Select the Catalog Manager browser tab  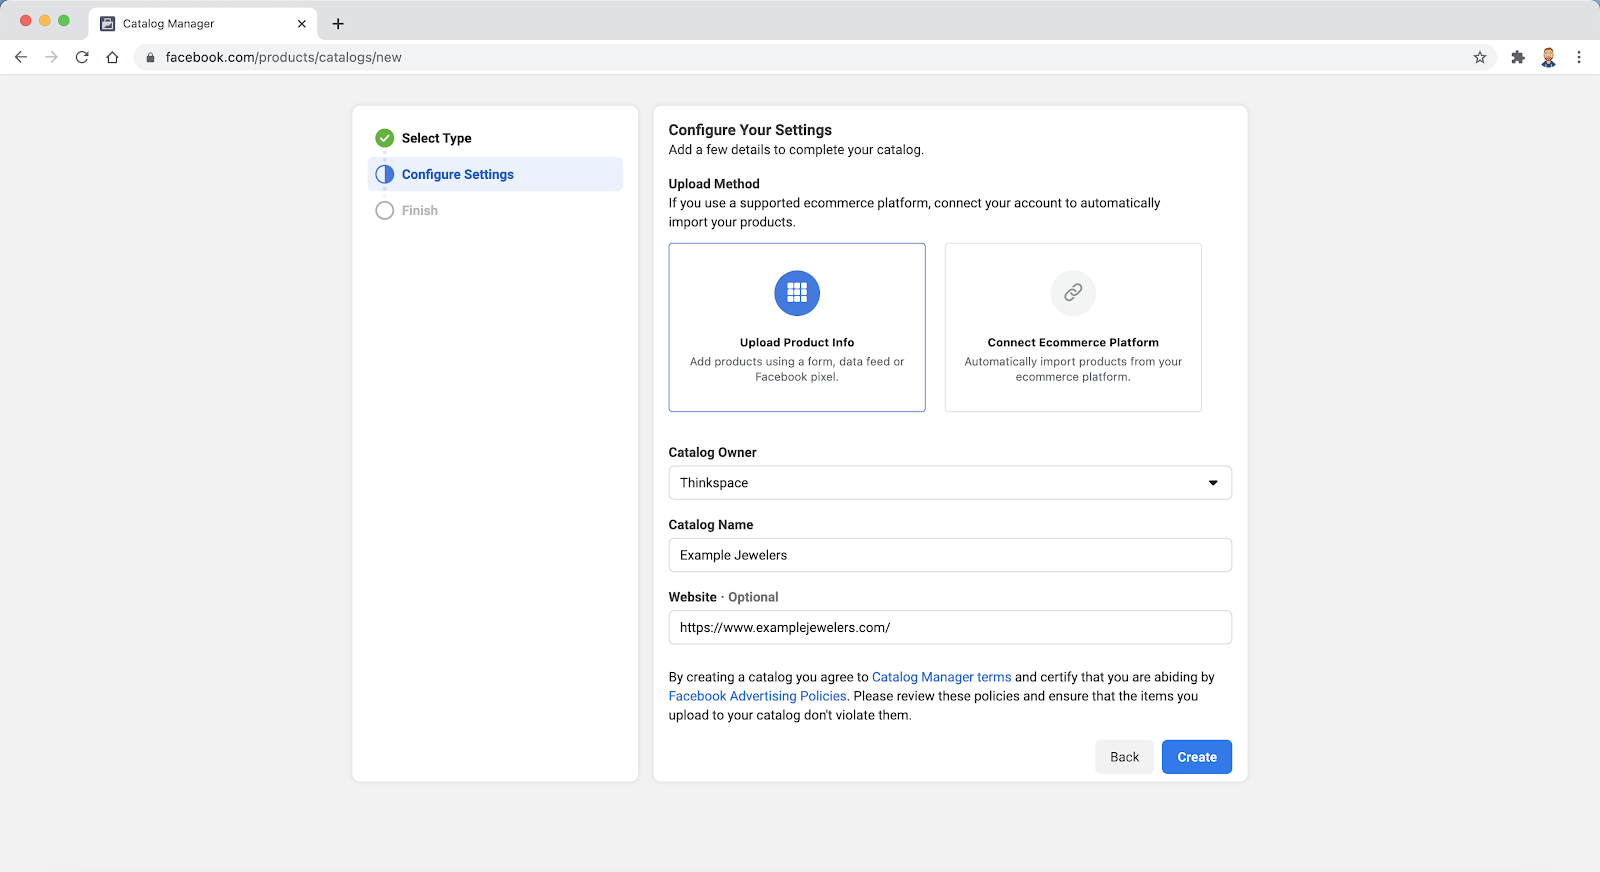(203, 23)
